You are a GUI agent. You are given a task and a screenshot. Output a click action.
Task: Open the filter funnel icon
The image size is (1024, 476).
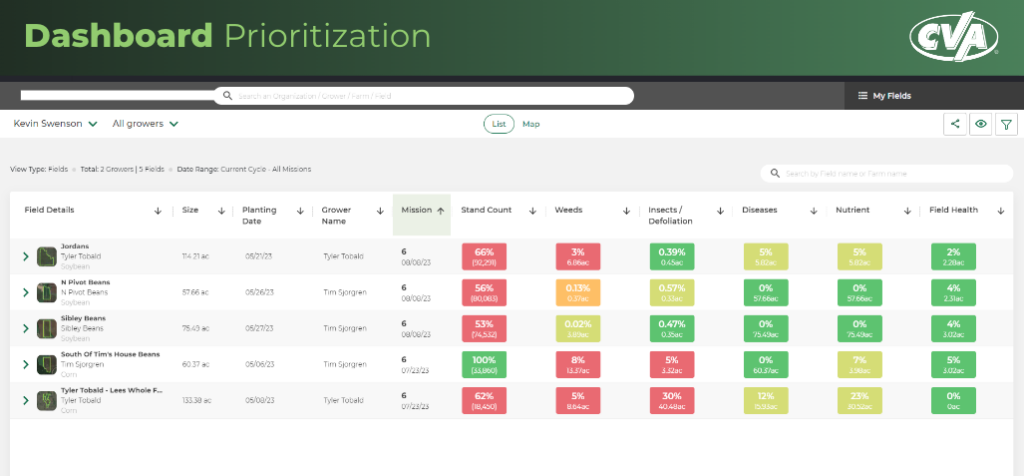pyautogui.click(x=1006, y=124)
